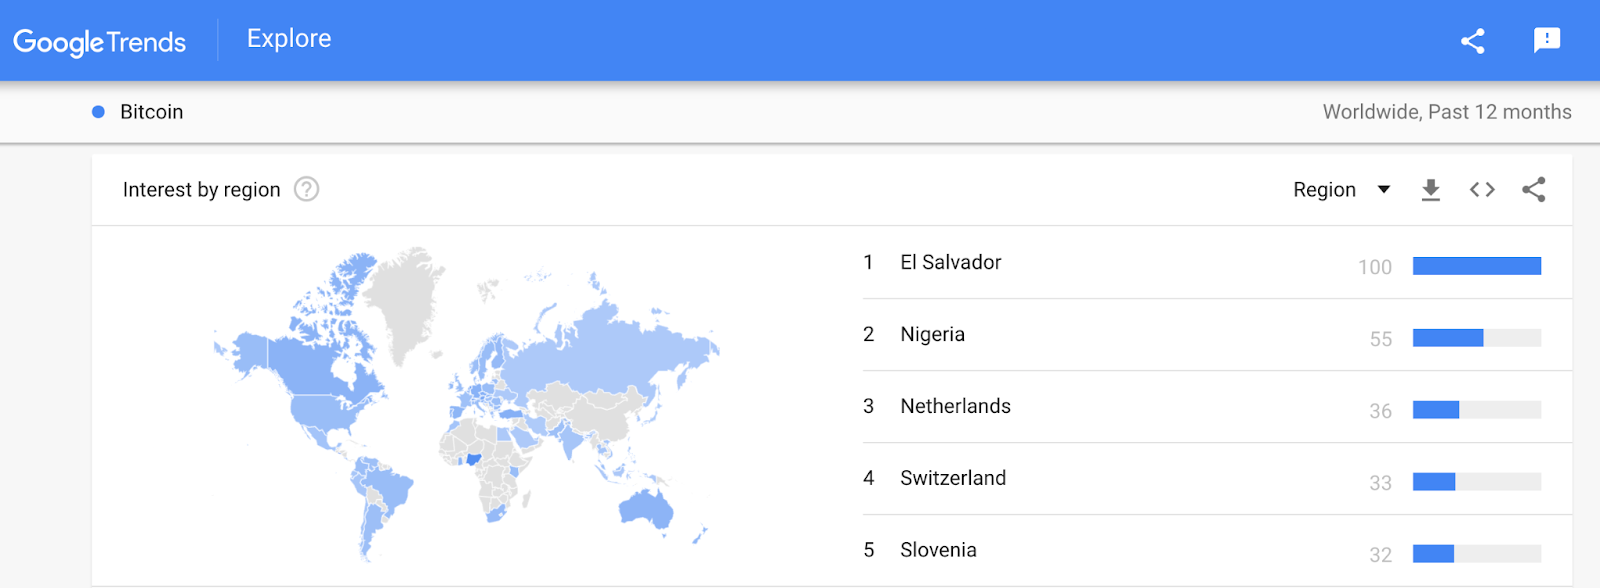Share this Trends page from header
Screen dimensions: 1600x588
click(x=1472, y=41)
